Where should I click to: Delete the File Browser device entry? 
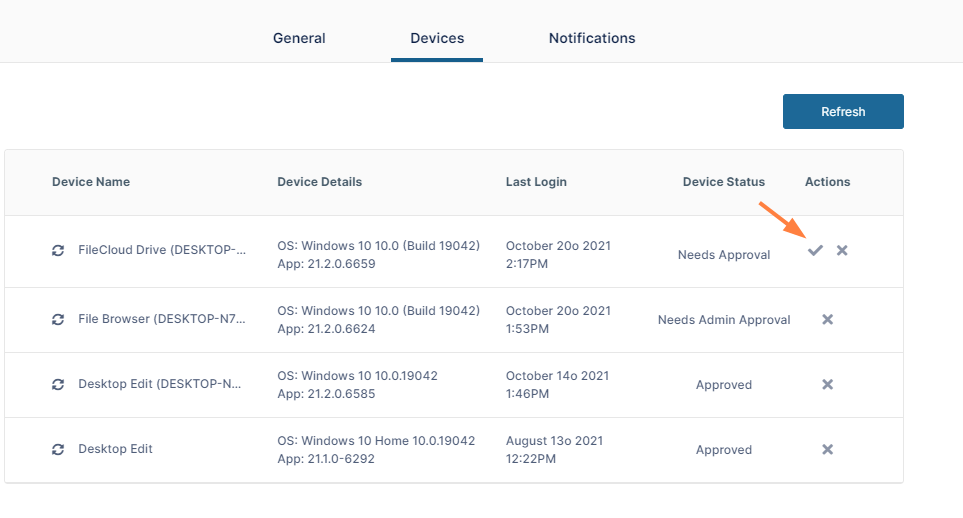[827, 320]
